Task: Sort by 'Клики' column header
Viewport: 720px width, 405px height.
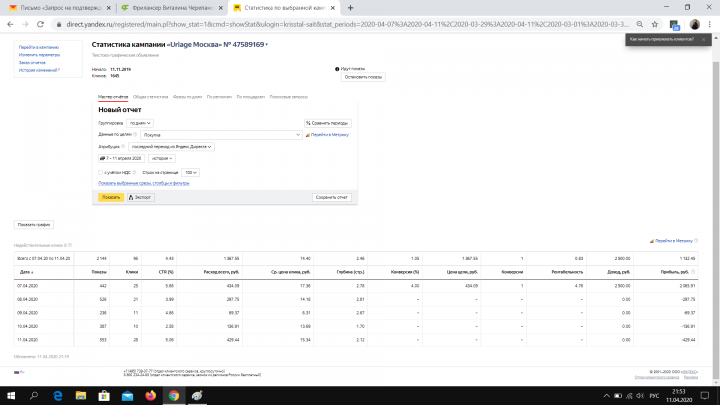Action: coord(132,272)
